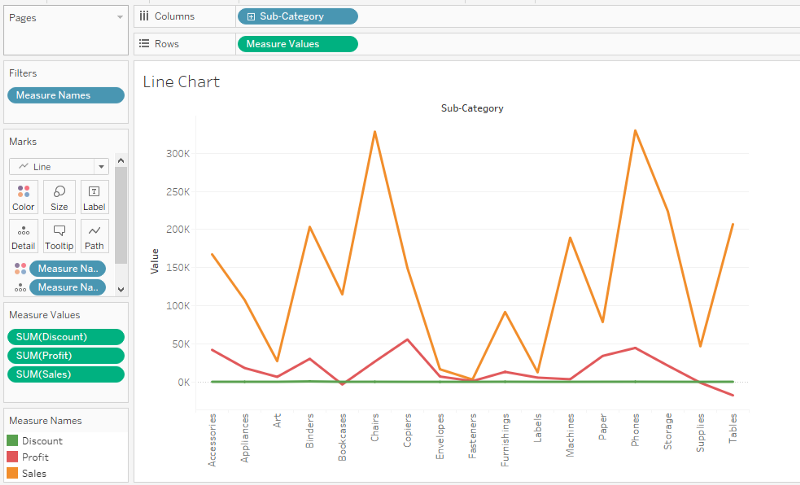Open the Detail mark option
The width and height of the screenshot is (800, 485).
point(24,236)
